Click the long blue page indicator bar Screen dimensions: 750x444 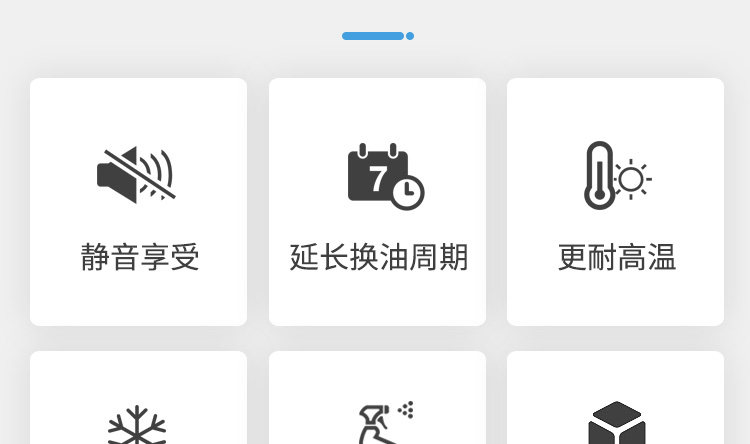click(x=373, y=36)
